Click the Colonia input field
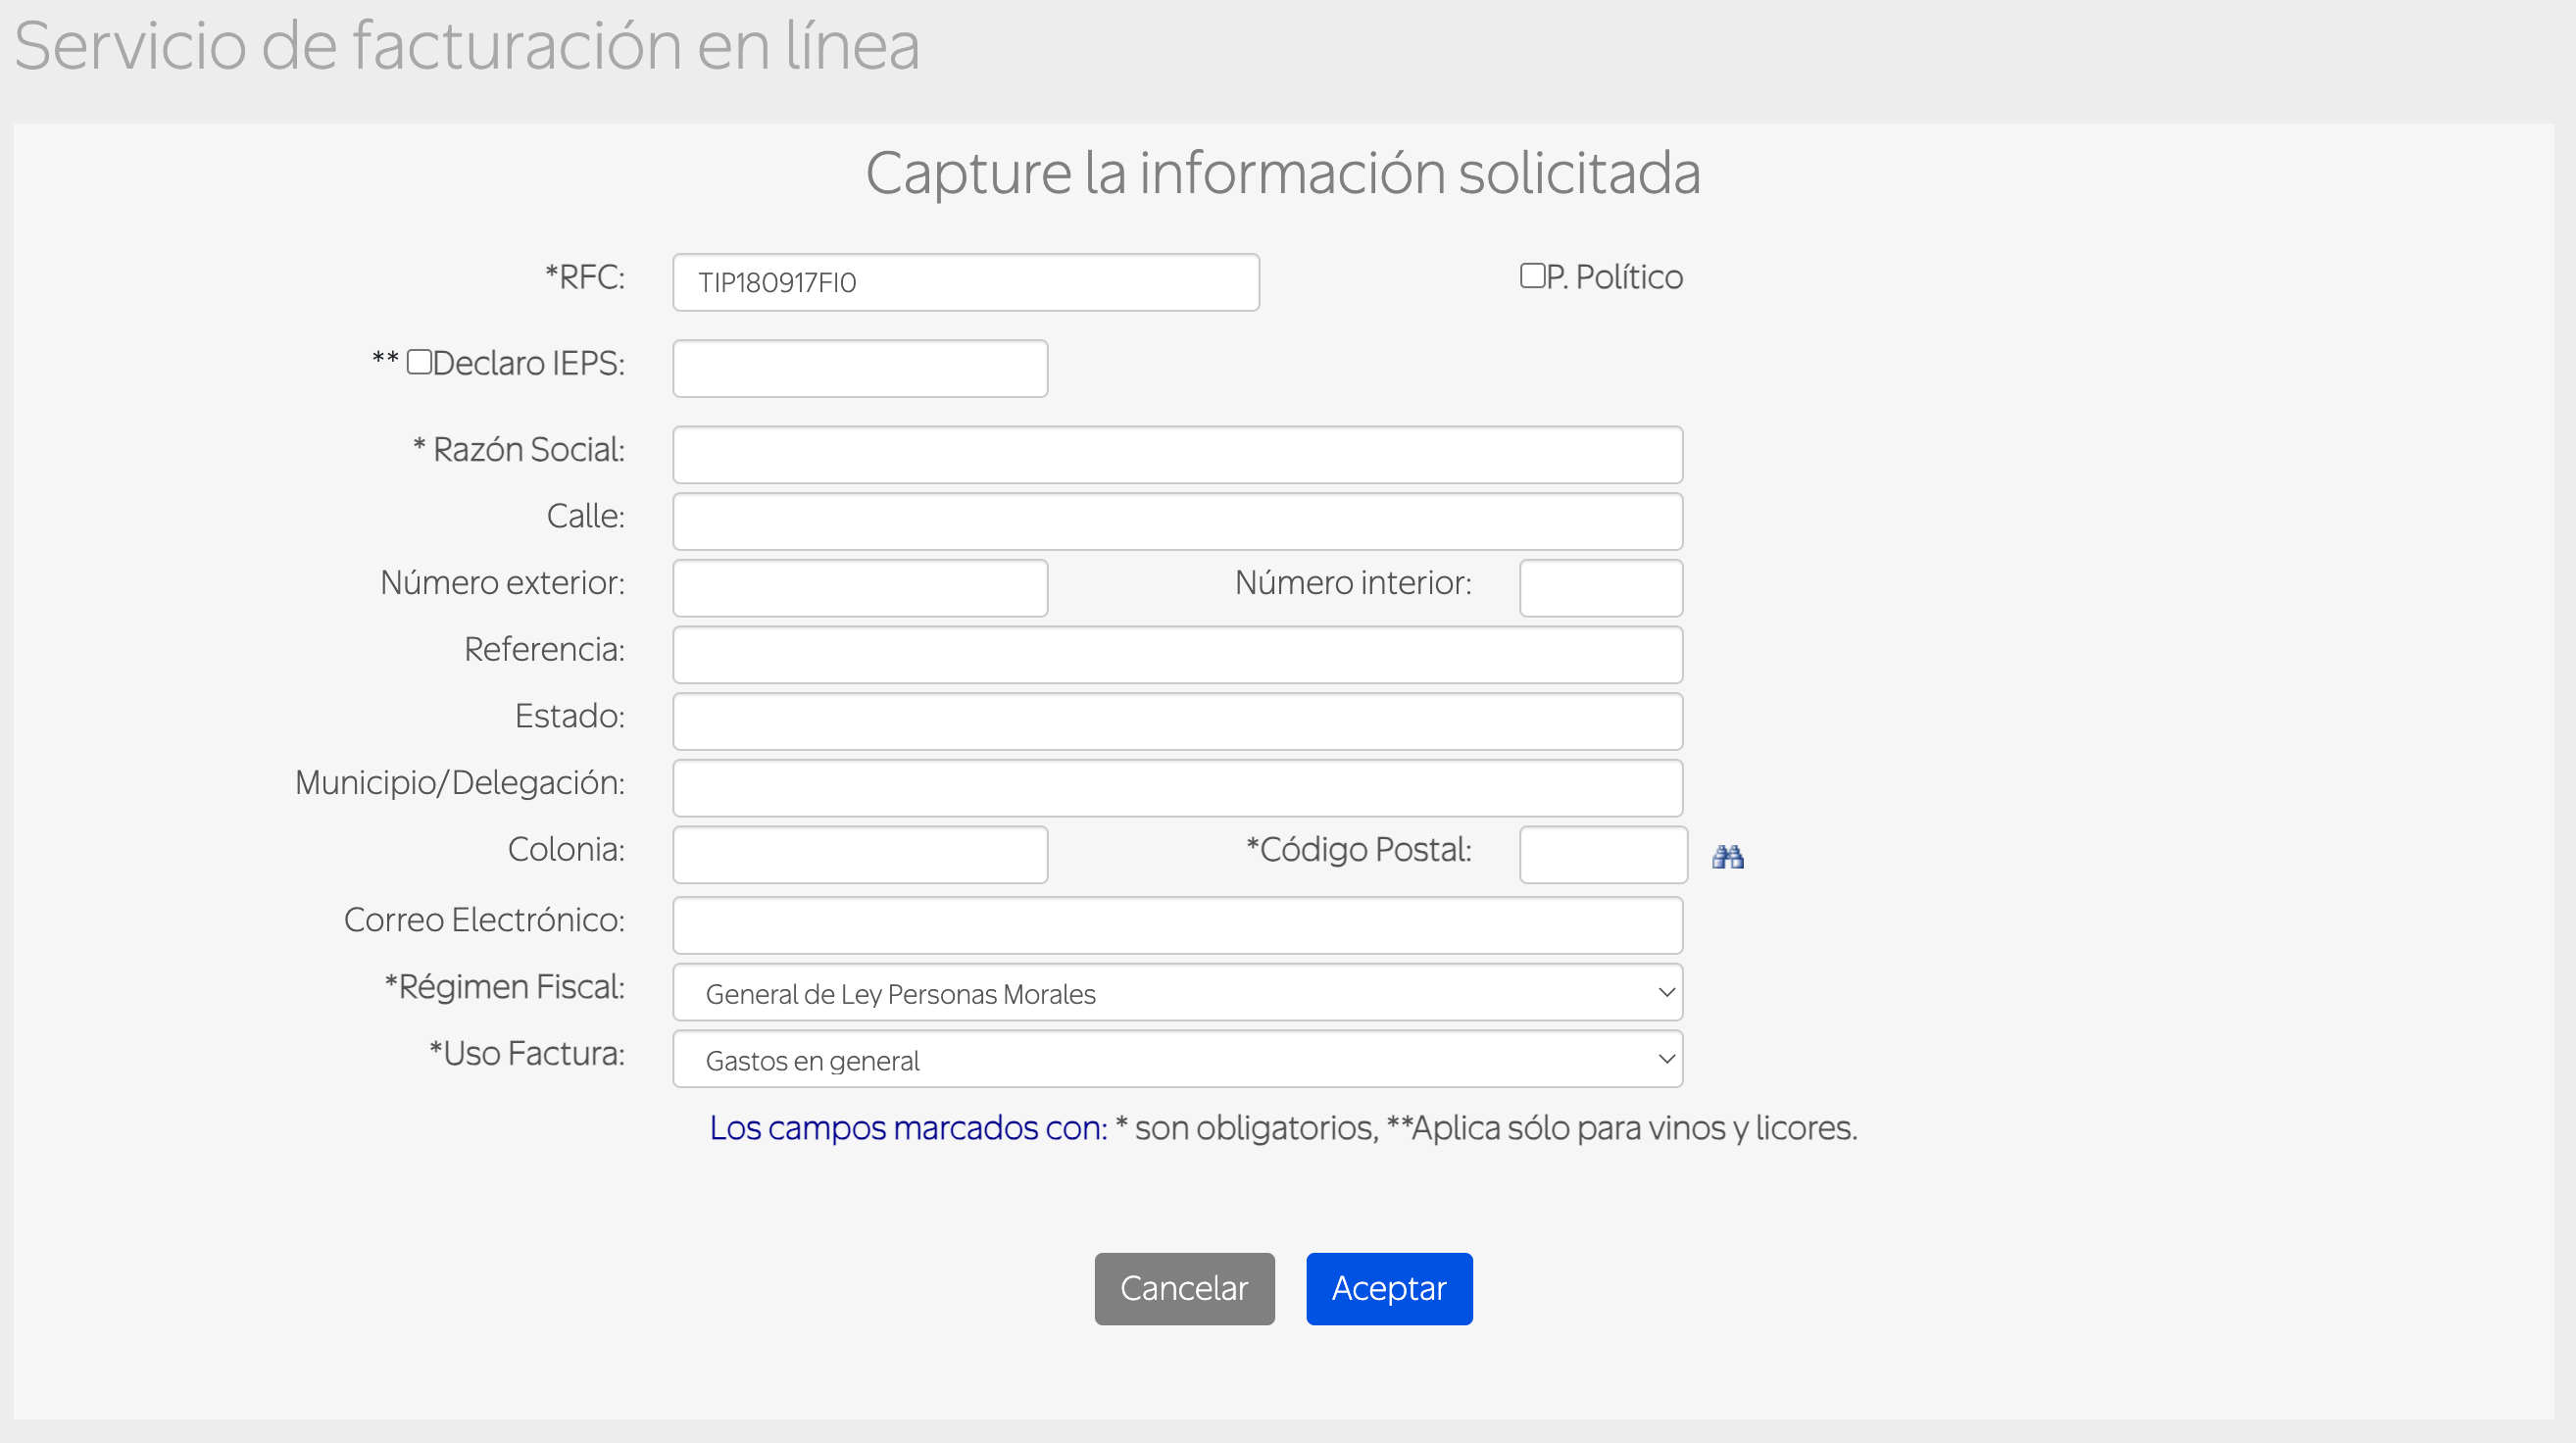The height and width of the screenshot is (1443, 2576). click(860, 855)
